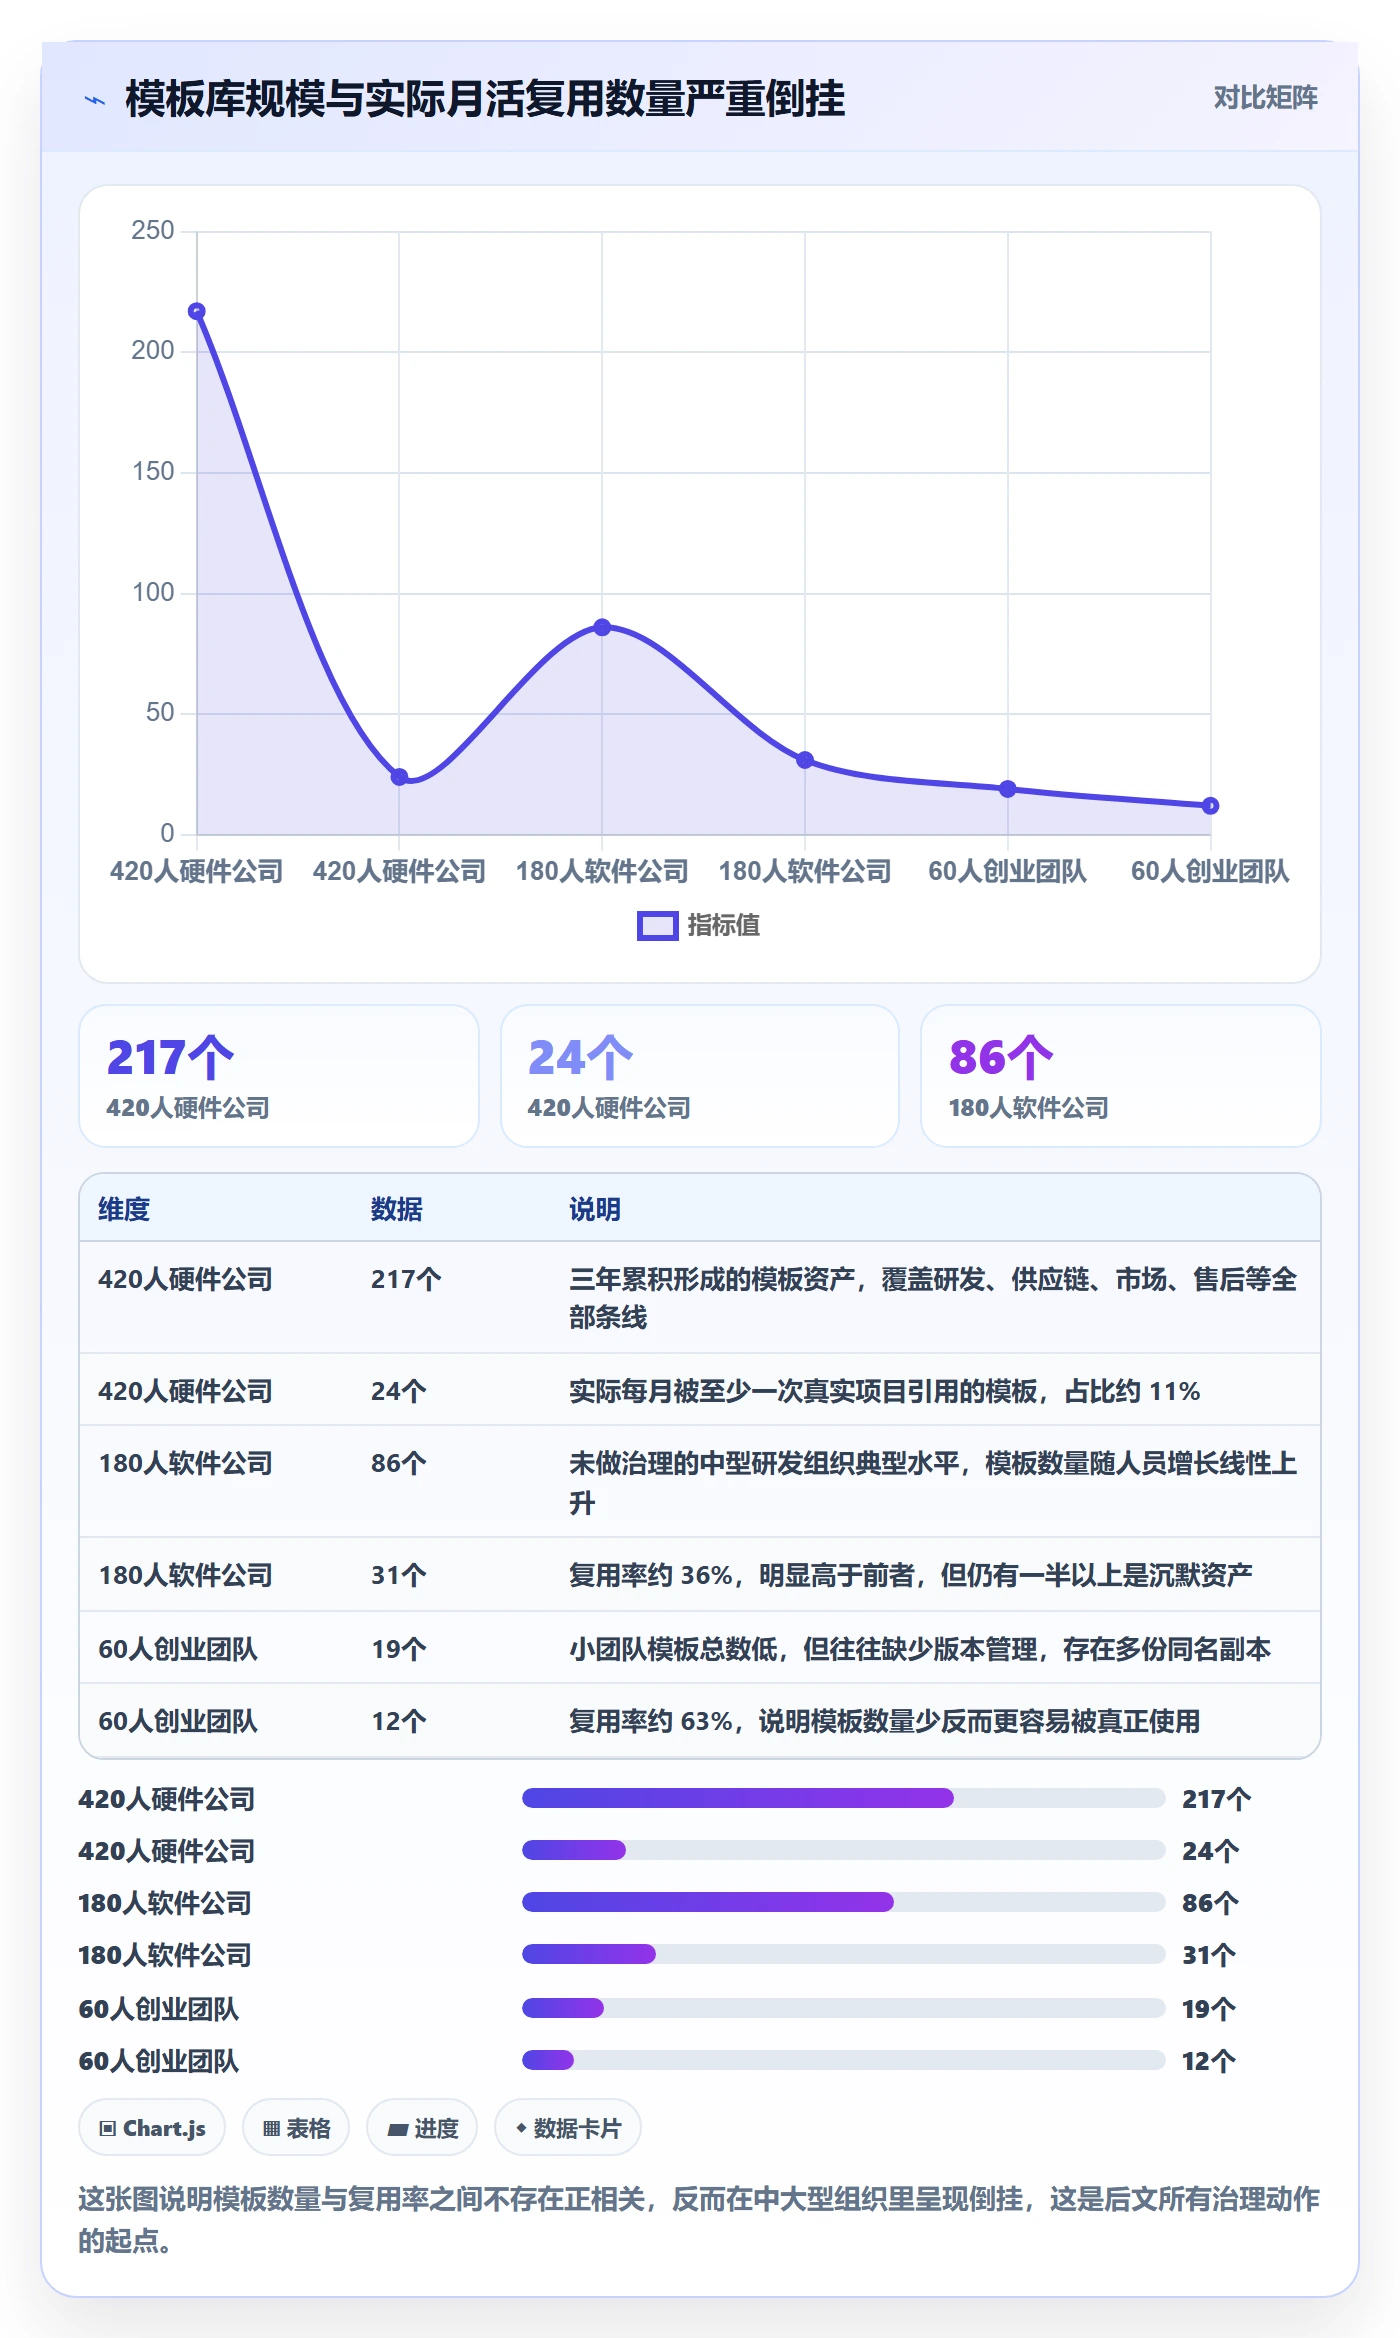The image size is (1400, 2338).
Task: Select the 表格 tag chip
Action: coord(296,2128)
